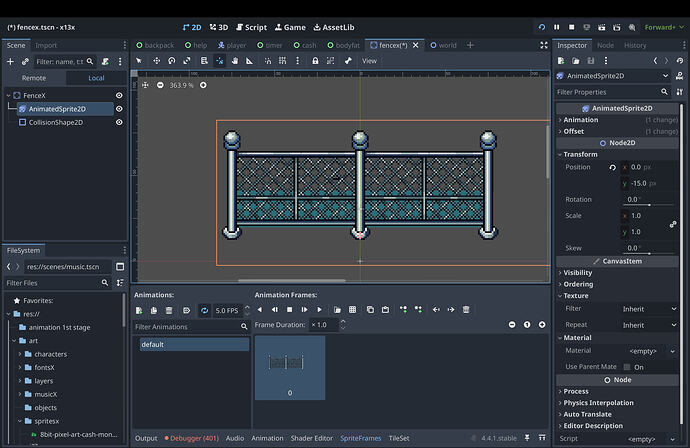Play the animation forward
690x448 pixels.
pos(319,310)
